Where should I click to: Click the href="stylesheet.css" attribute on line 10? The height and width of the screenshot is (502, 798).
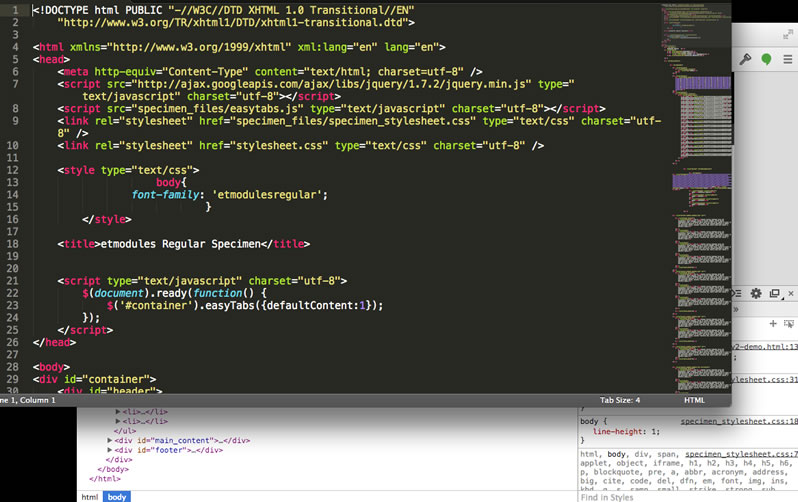(264, 146)
